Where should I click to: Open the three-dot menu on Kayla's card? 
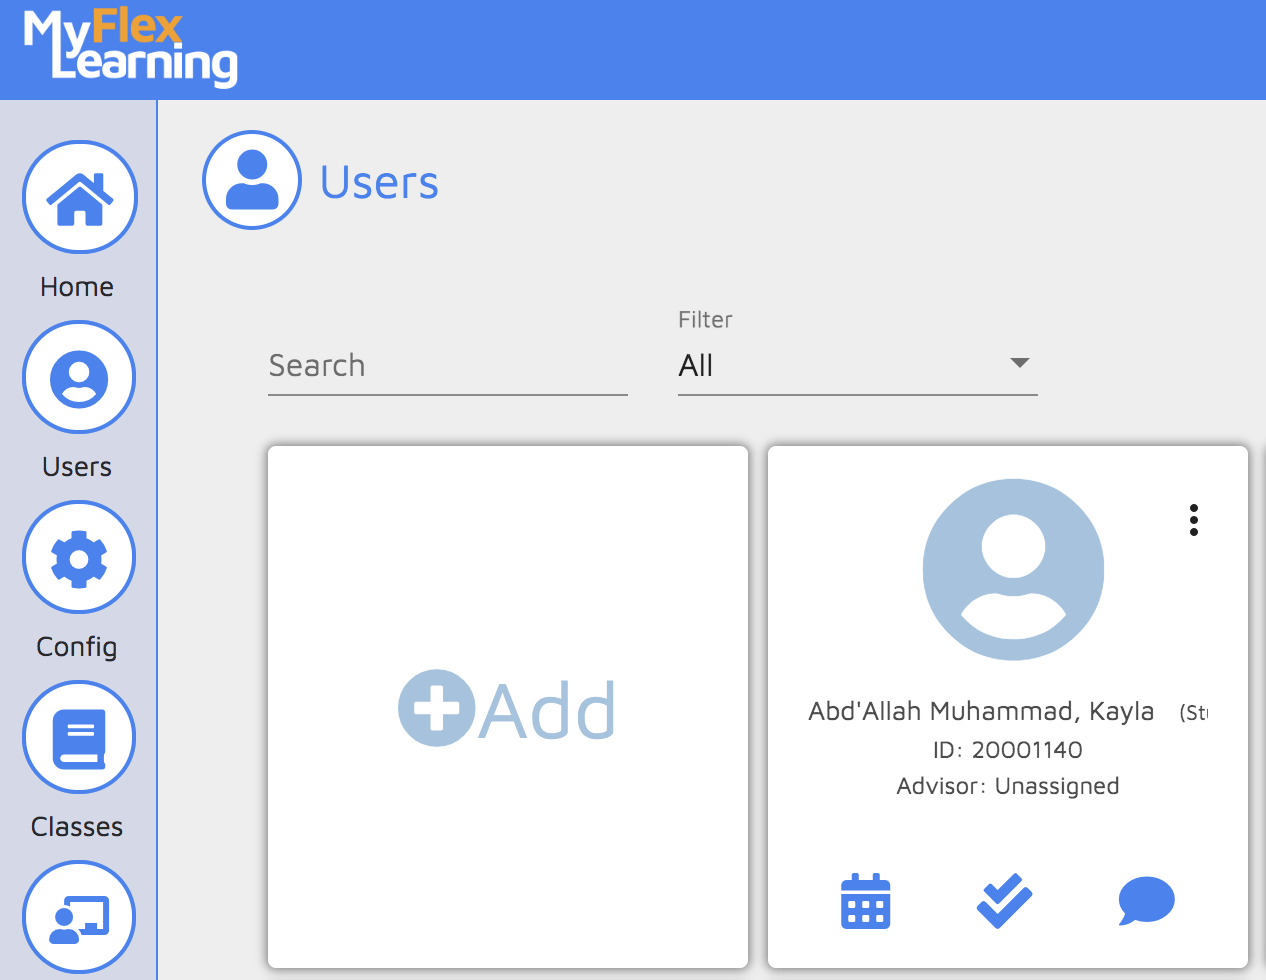click(x=1194, y=520)
